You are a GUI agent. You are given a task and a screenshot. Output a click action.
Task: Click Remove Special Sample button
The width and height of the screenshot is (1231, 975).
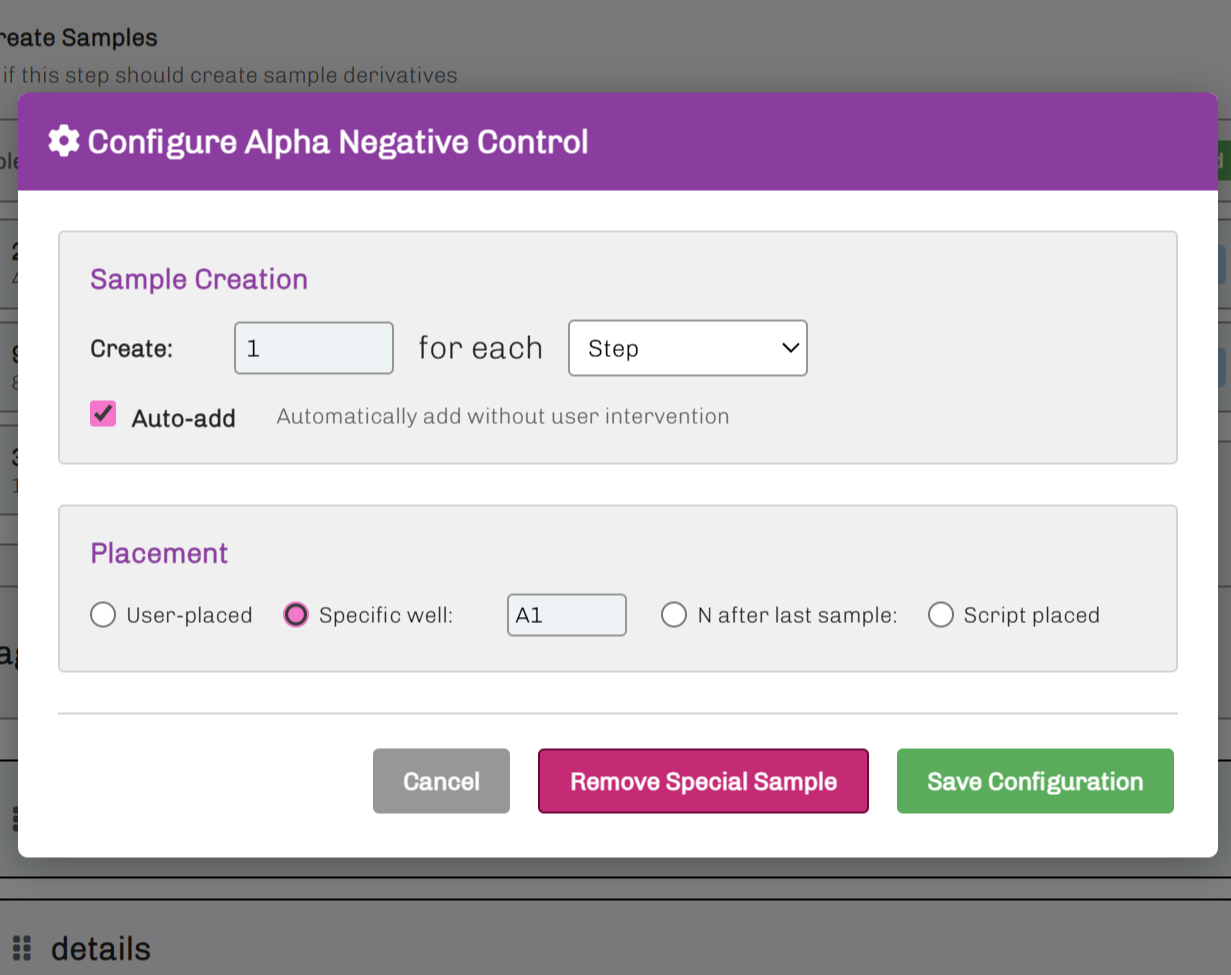tap(703, 781)
